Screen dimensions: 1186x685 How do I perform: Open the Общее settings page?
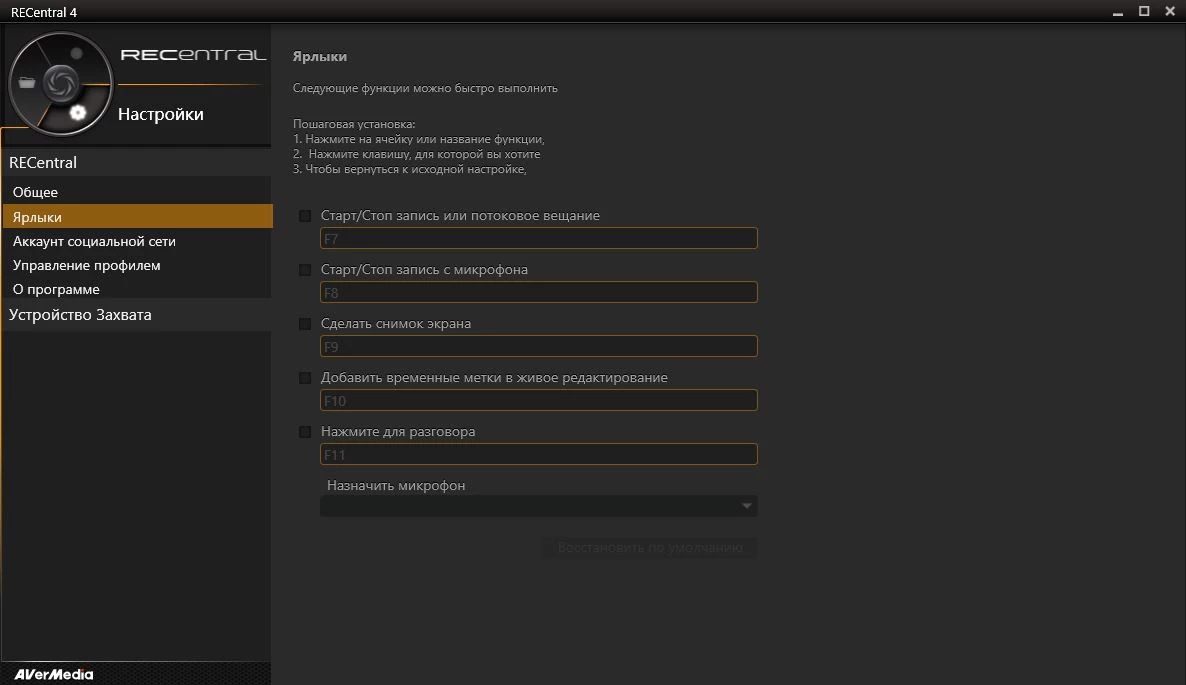[136, 192]
